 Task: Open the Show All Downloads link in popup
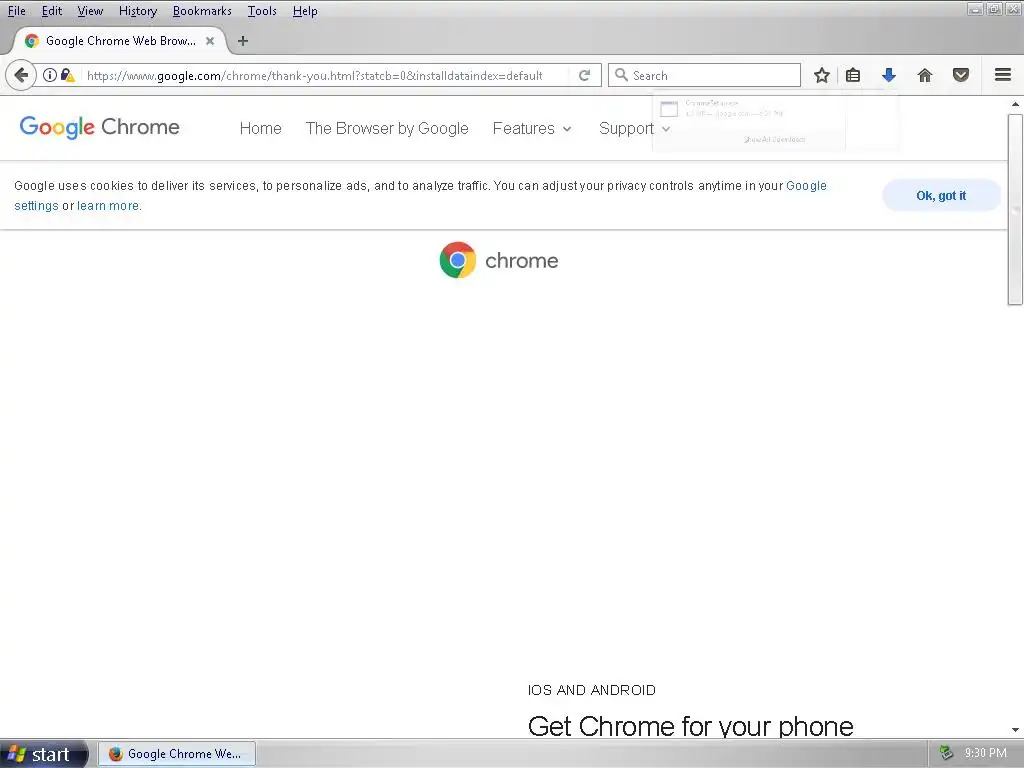(775, 139)
